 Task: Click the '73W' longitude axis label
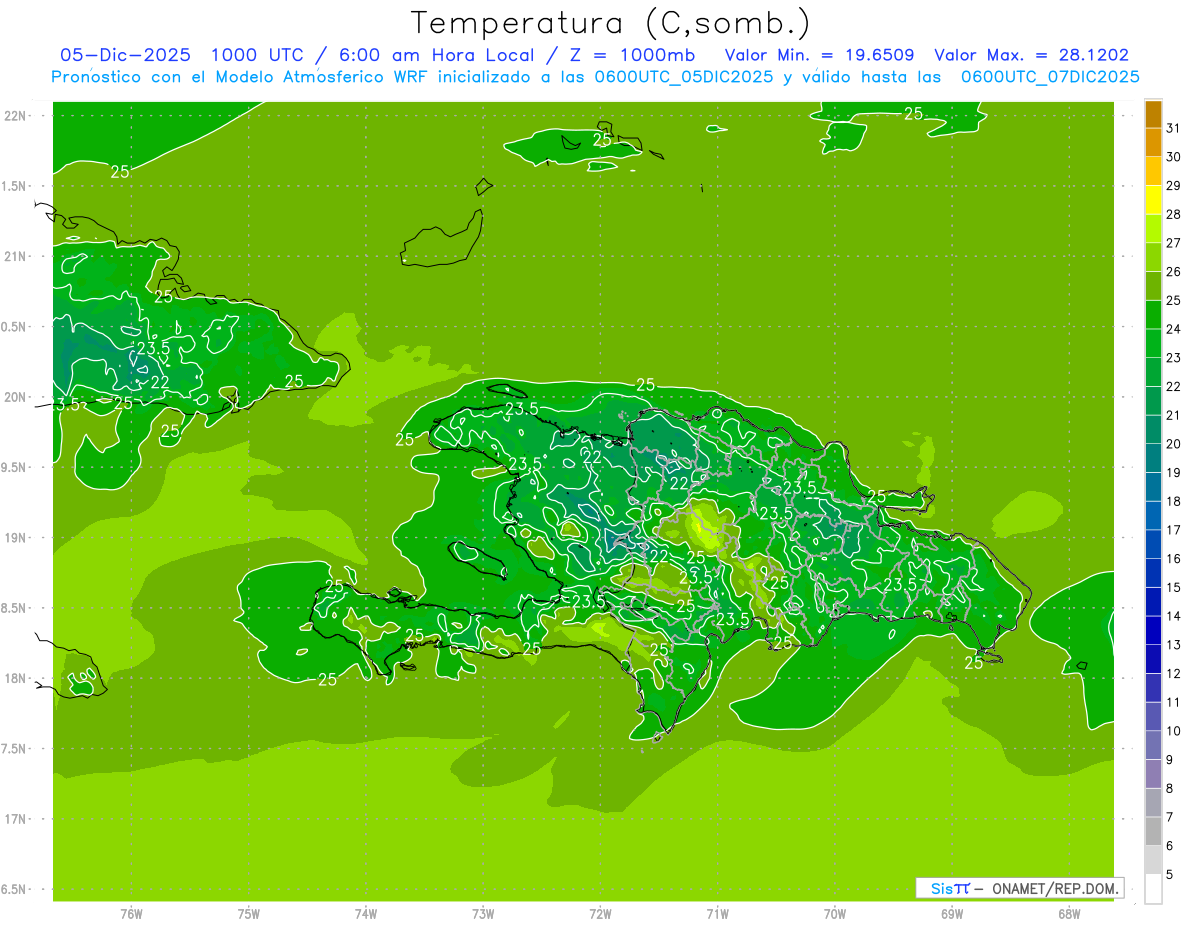pos(483,913)
